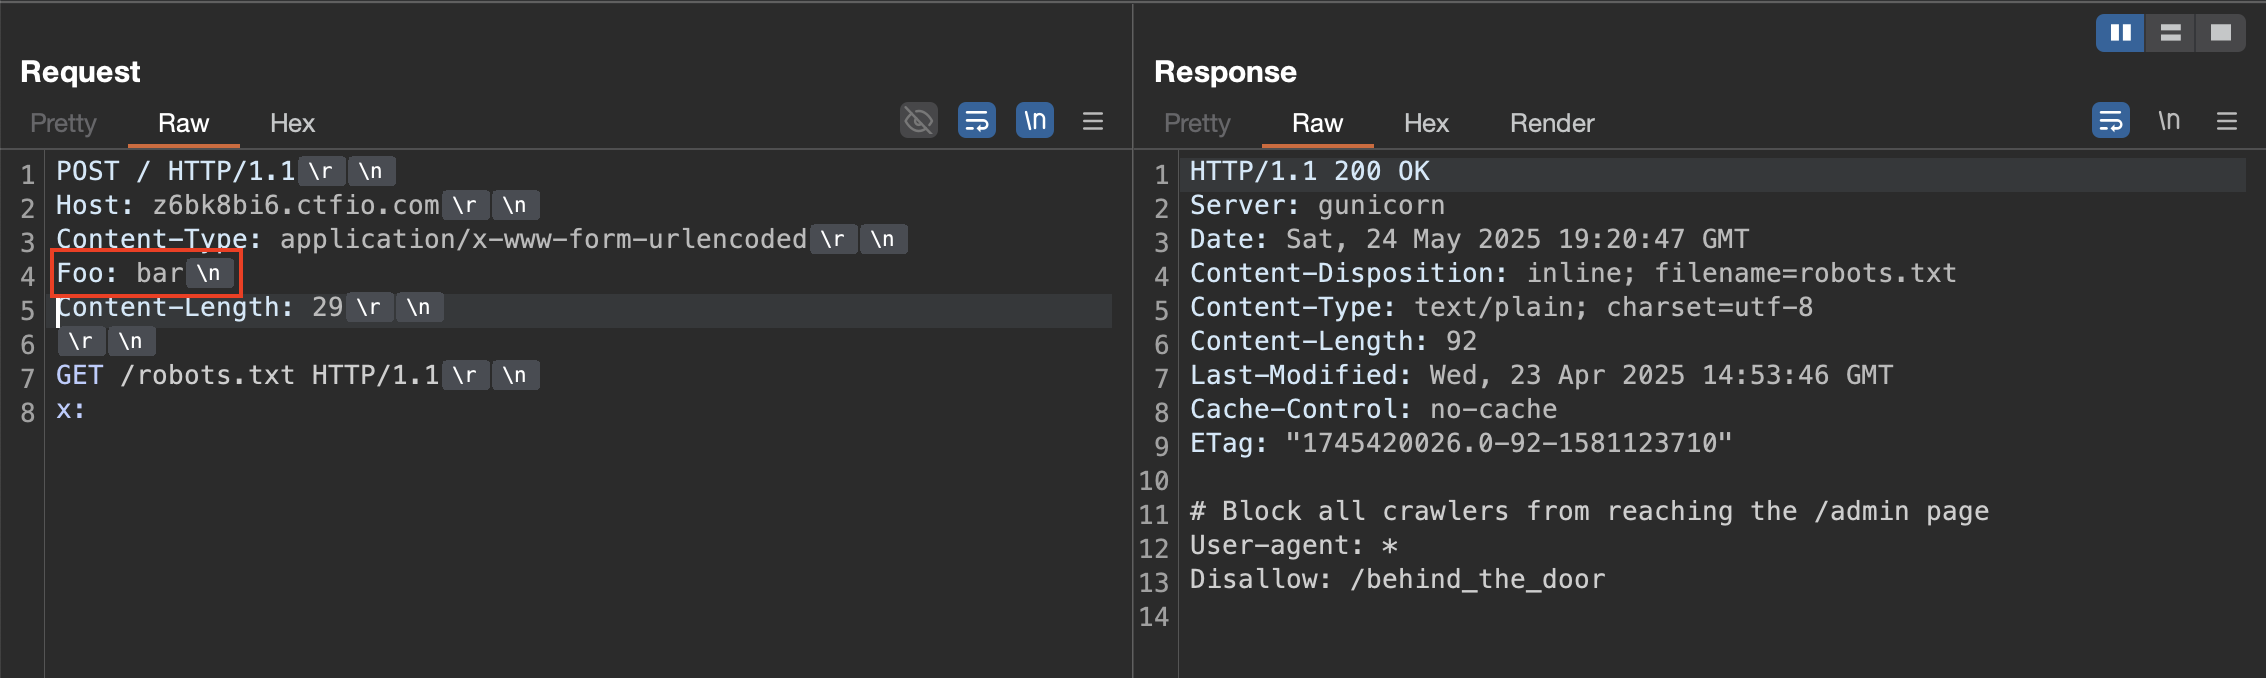Click the \r marker on blank request line 6
Viewport: 2266px width, 678px height.
pyautogui.click(x=81, y=341)
